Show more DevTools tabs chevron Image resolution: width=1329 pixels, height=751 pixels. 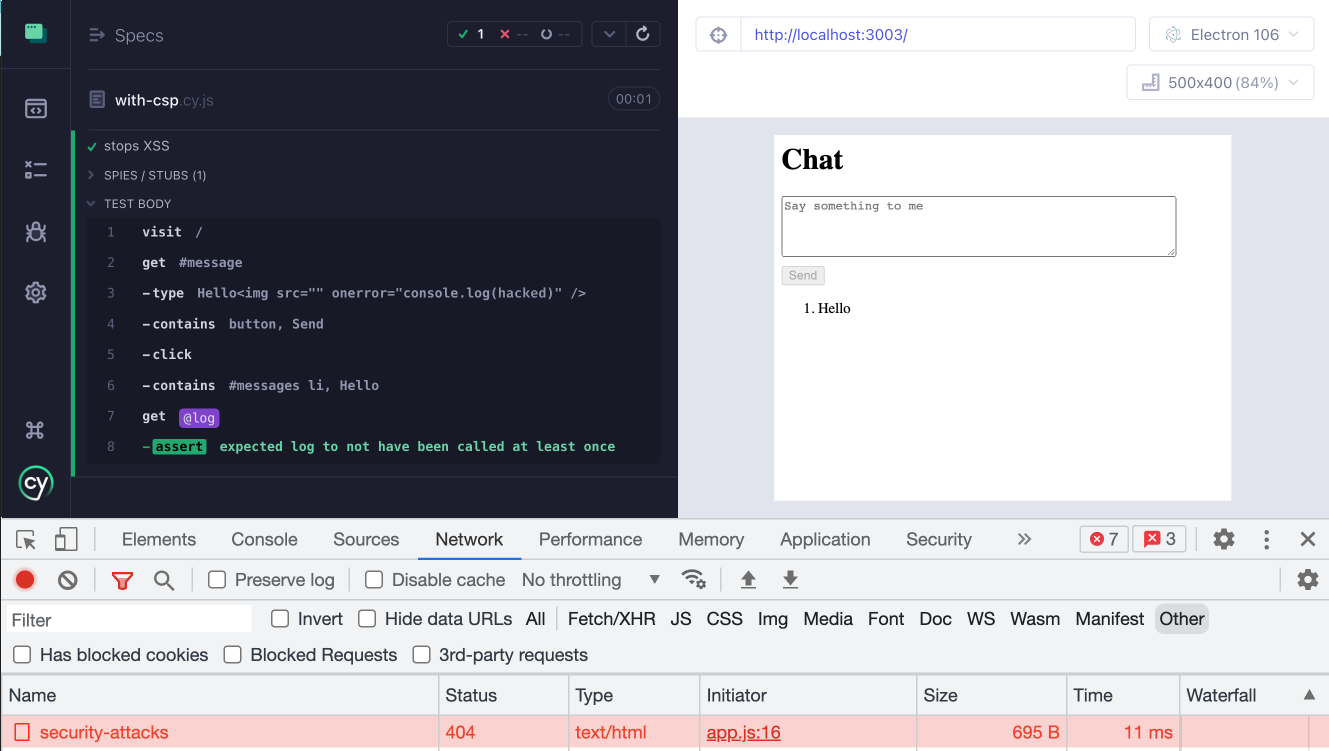(x=1024, y=539)
